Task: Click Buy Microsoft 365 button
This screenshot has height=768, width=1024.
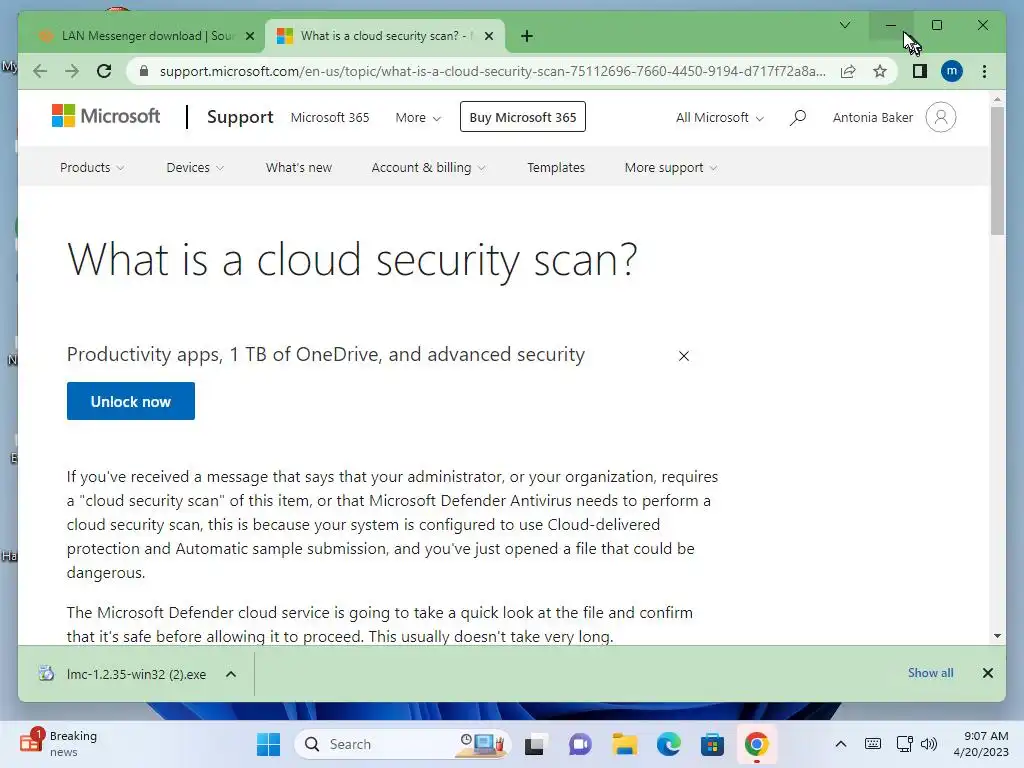Action: [522, 117]
